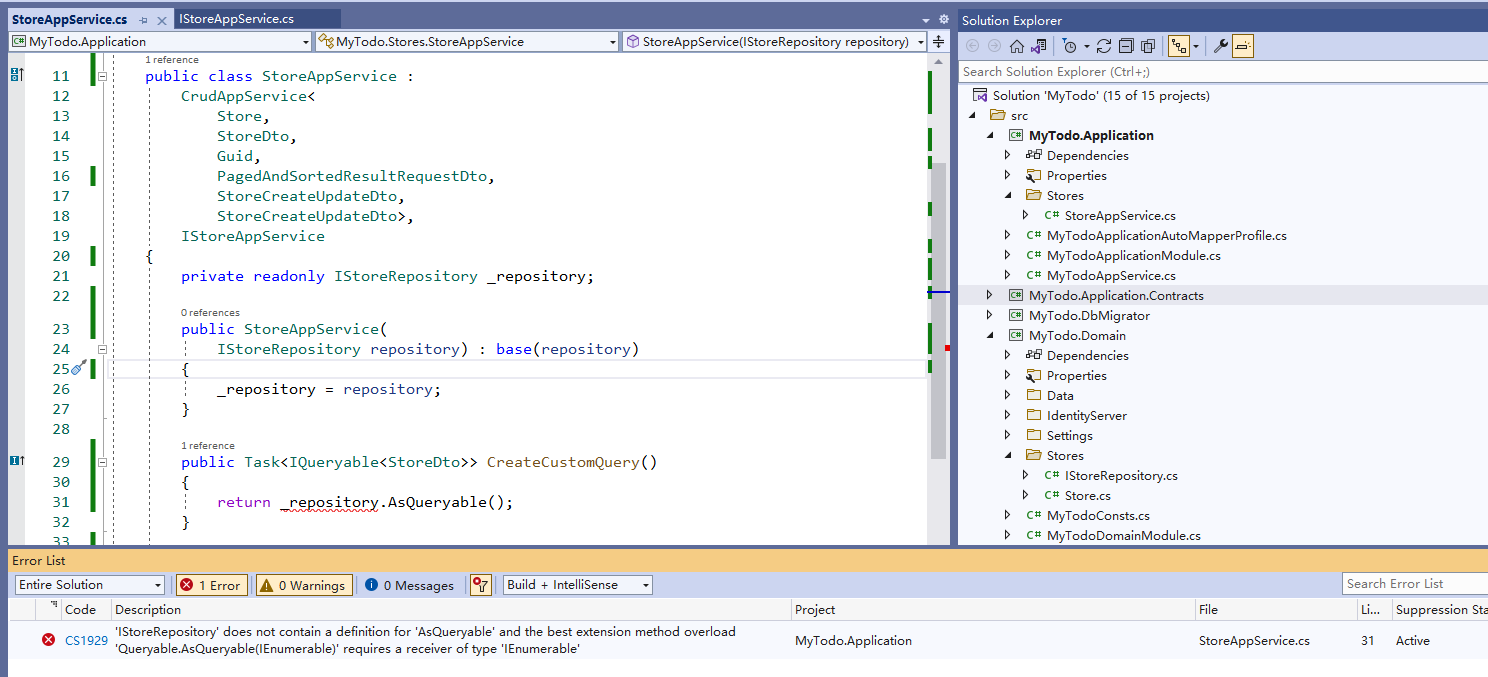
Task: Open the Entire Solution dropdown
Action: click(88, 584)
